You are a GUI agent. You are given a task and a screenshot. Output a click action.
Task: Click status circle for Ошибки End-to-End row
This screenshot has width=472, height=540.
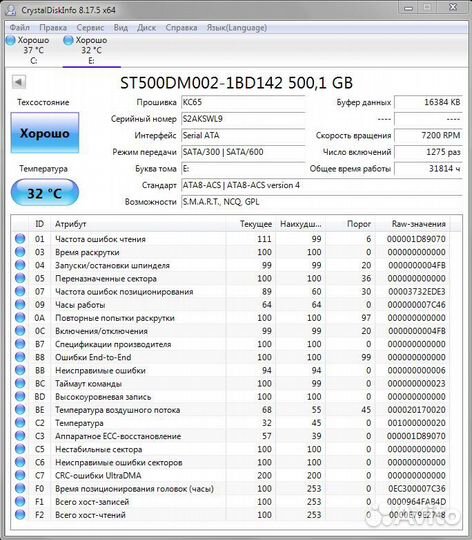(x=20, y=357)
